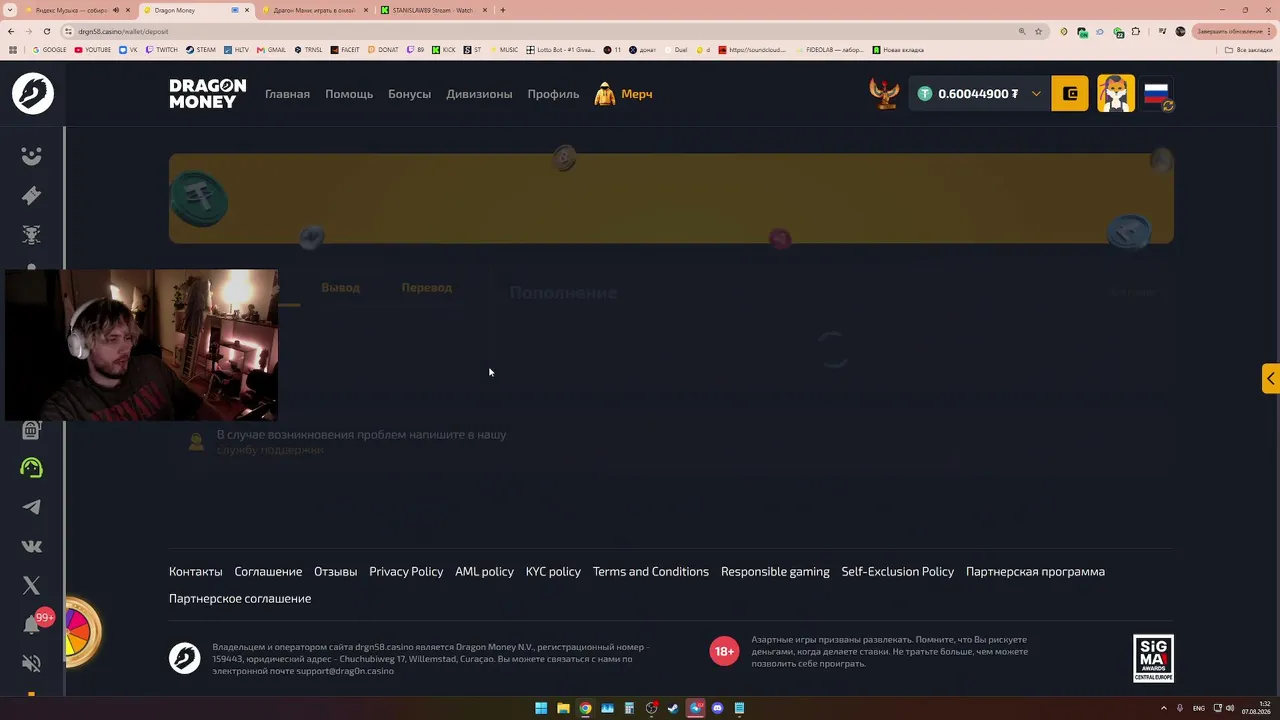Reload the page with the refresh button
Viewport: 1280px width, 720px height.
[46, 31]
